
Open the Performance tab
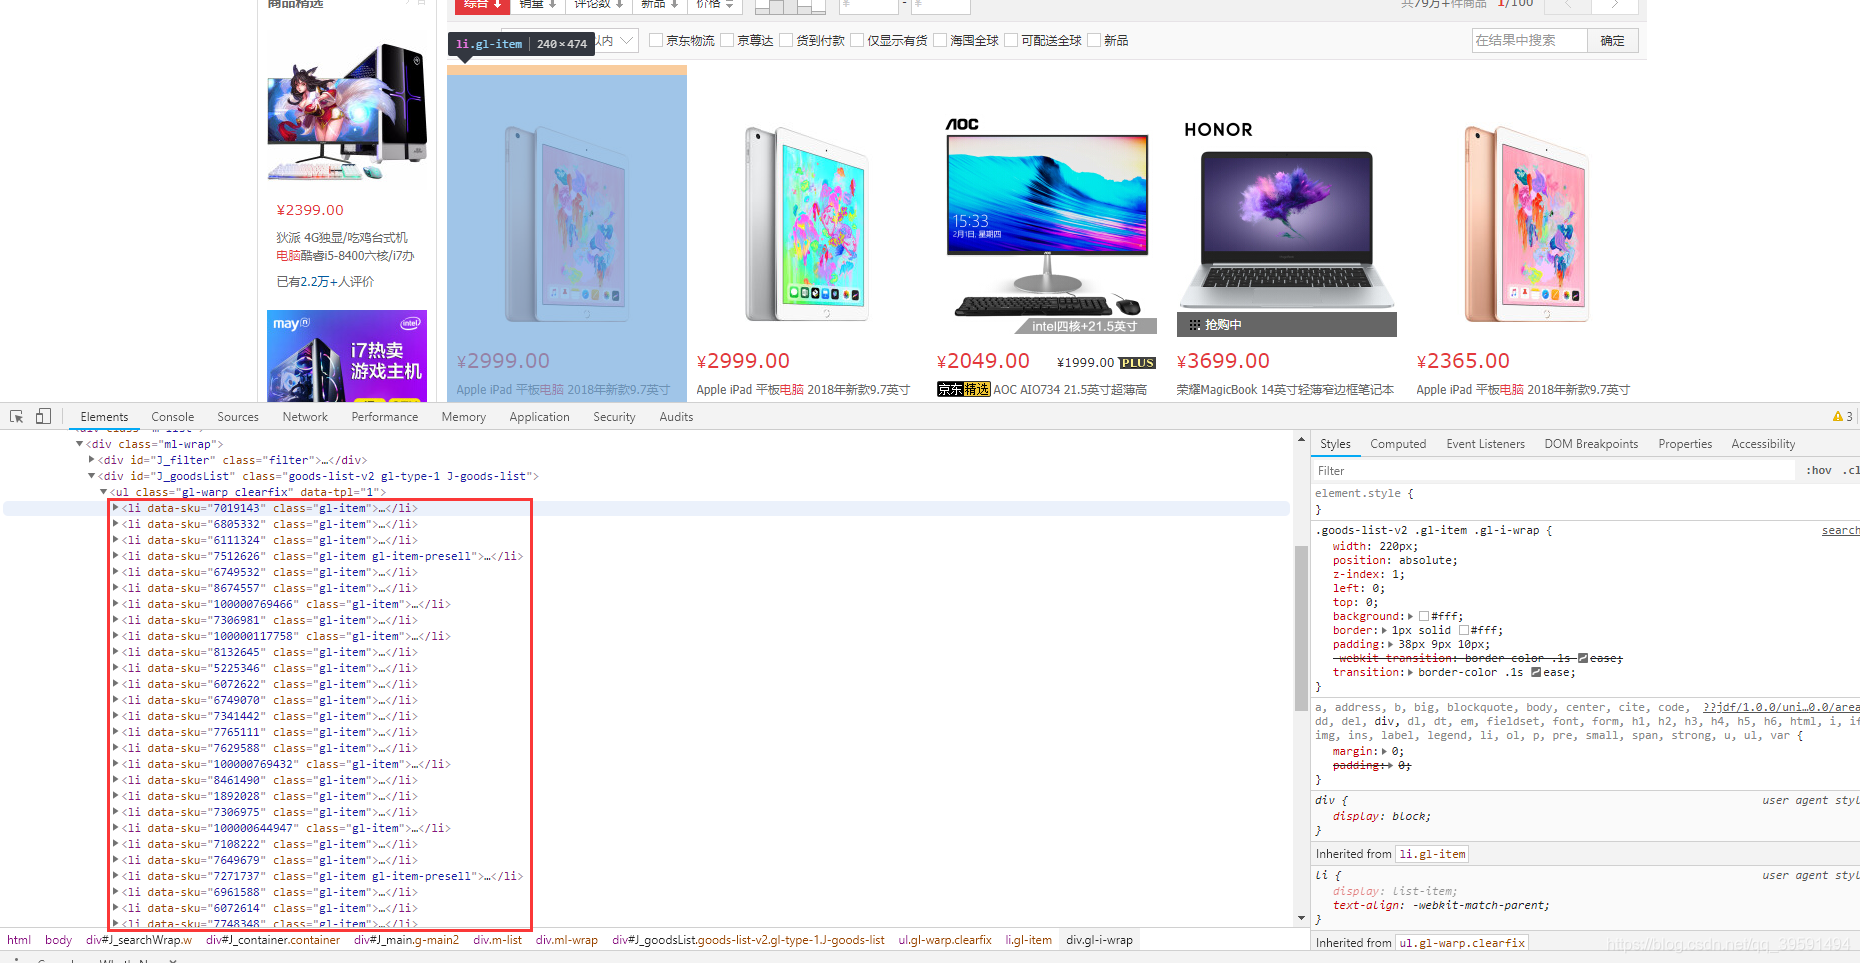385,417
